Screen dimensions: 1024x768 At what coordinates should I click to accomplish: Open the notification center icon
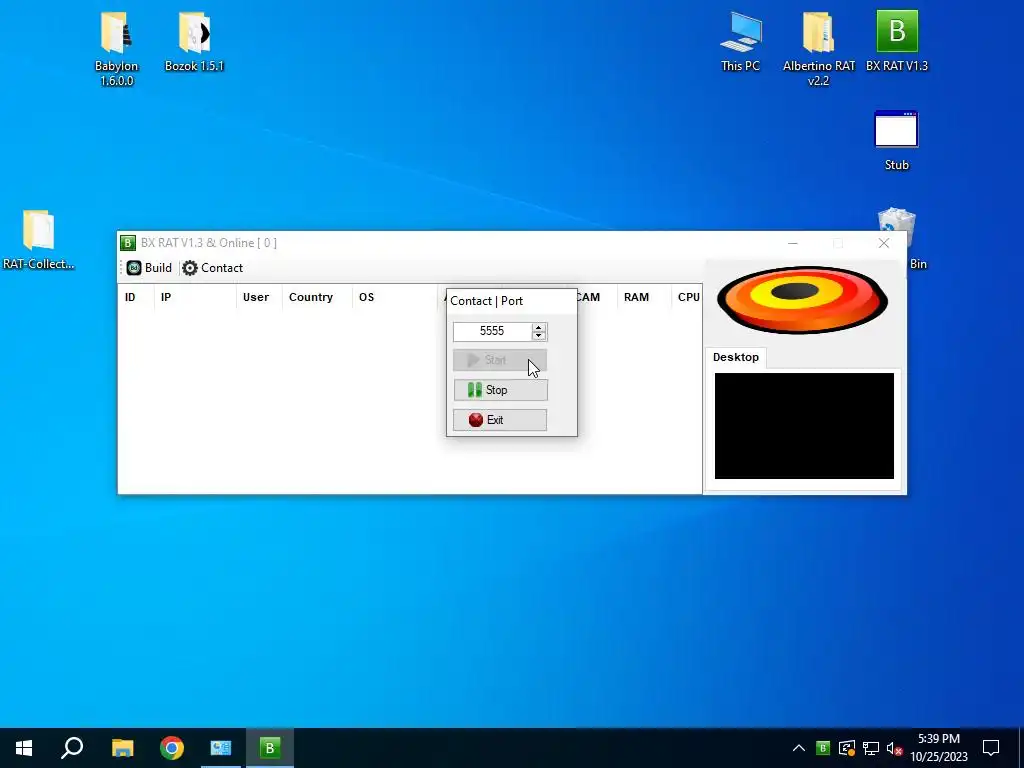[x=991, y=748]
